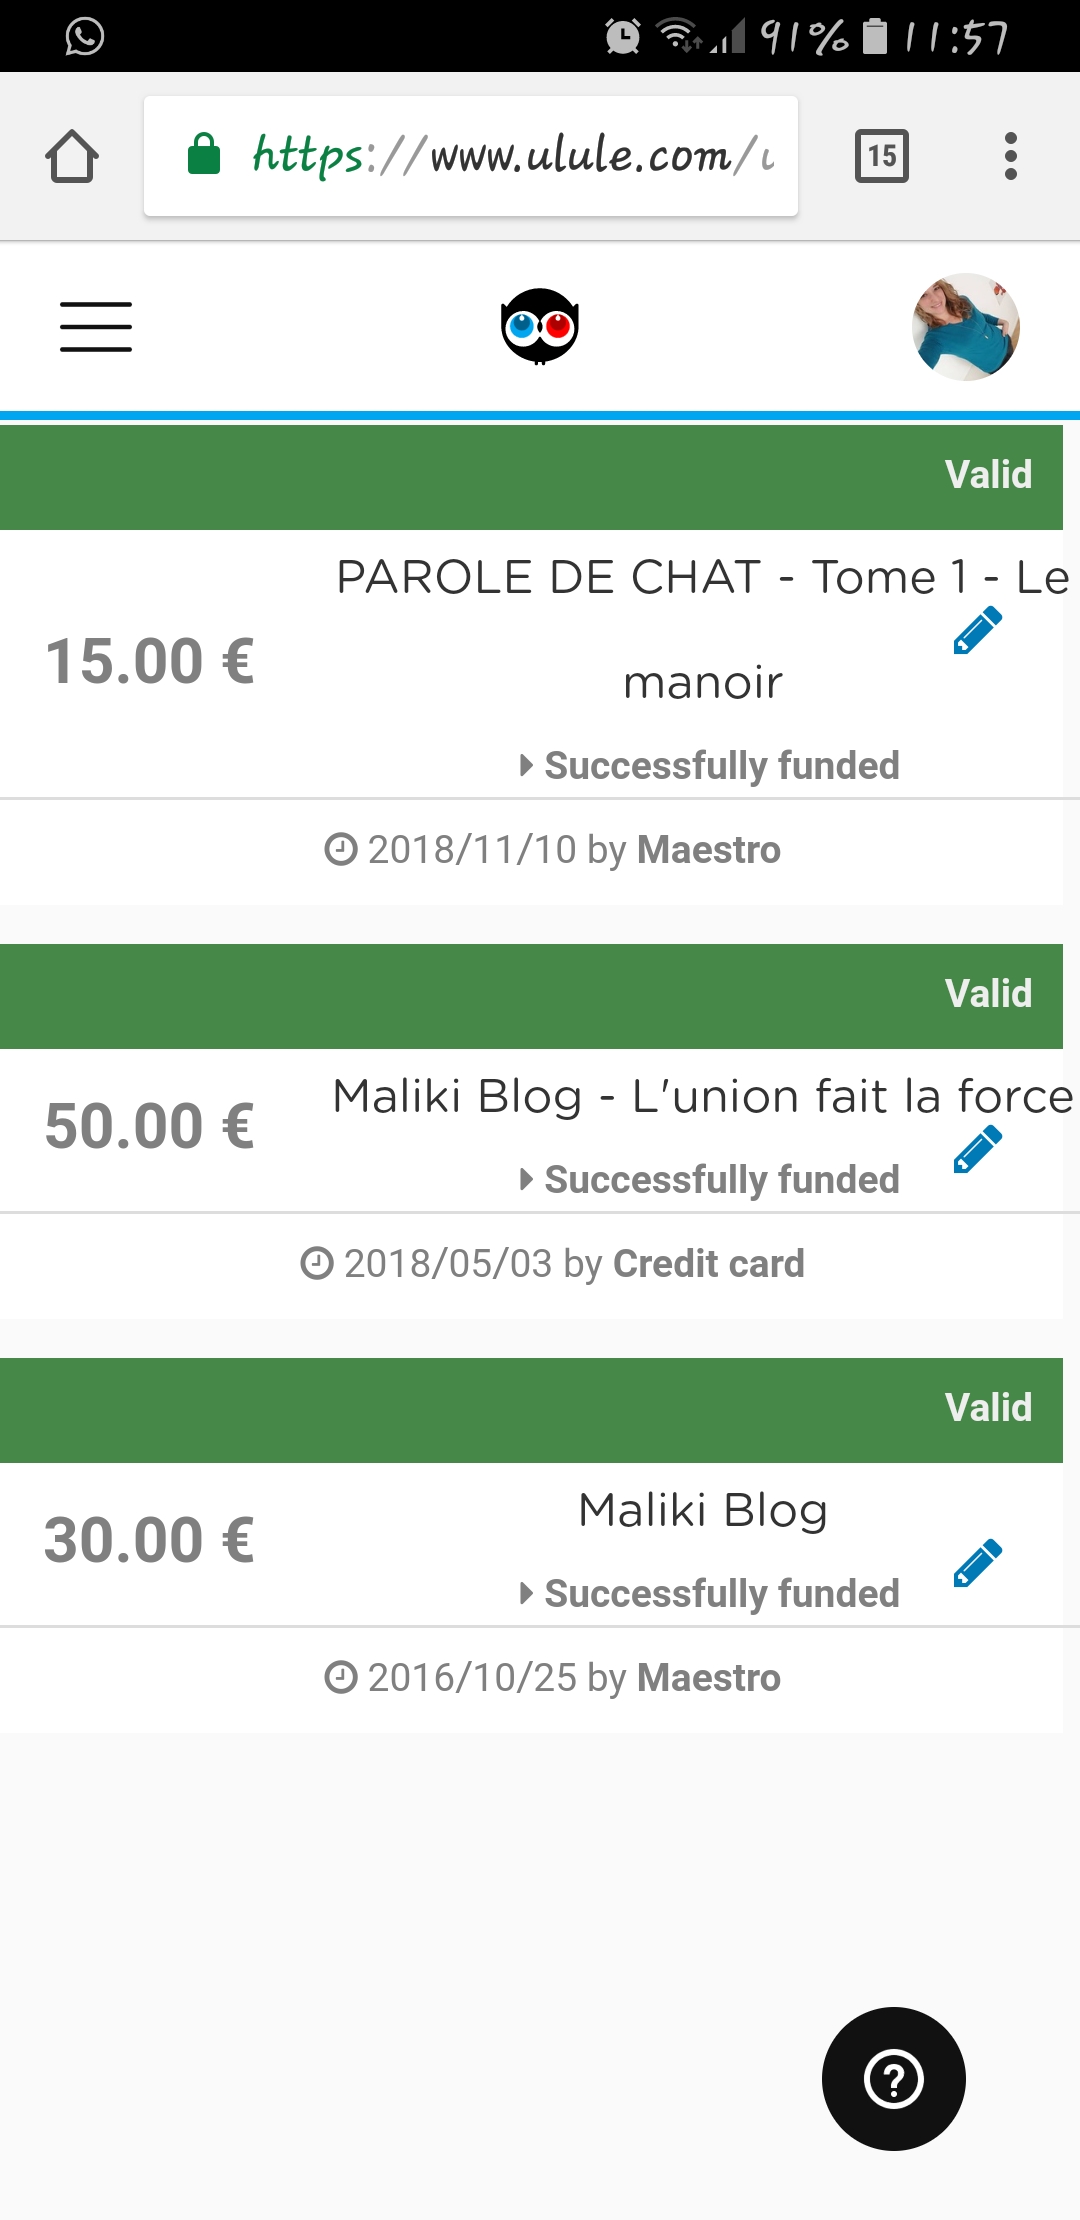Edit the 50.00 € Maliki Blog contribution
This screenshot has height=2220, width=1080.
pyautogui.click(x=977, y=1150)
